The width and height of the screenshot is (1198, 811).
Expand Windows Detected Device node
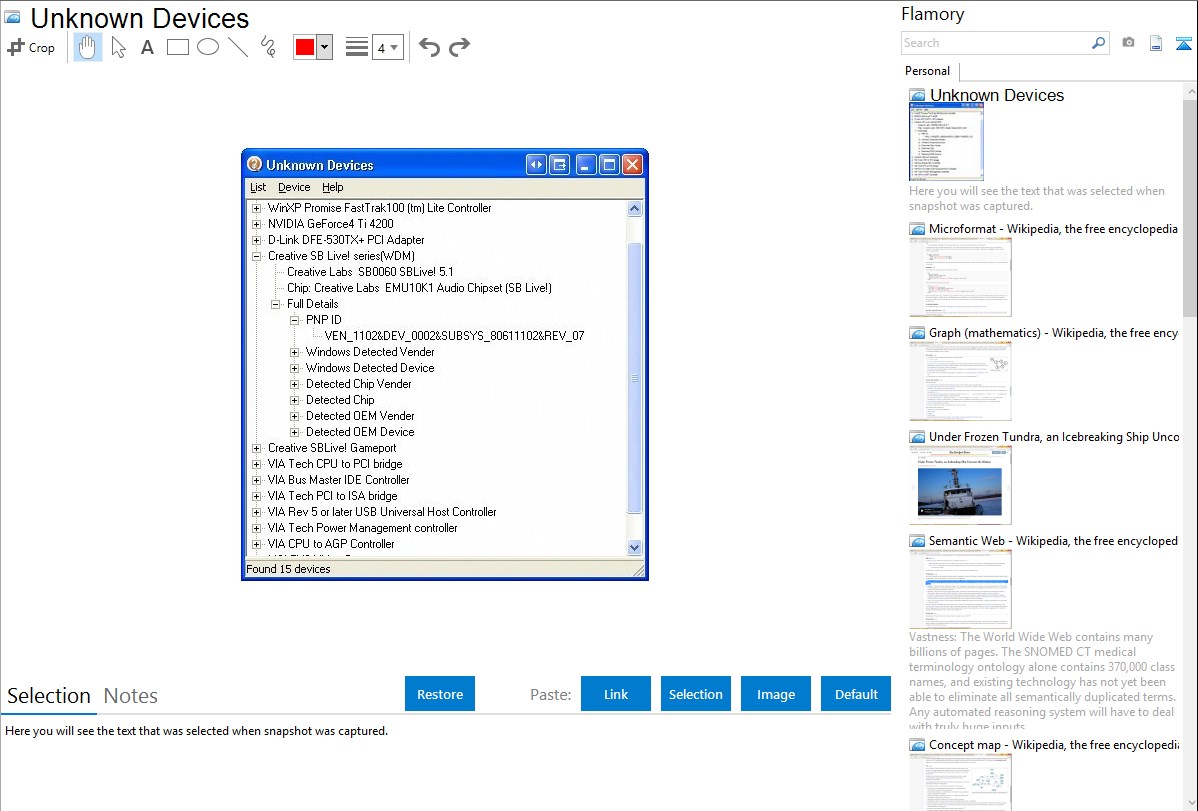click(x=295, y=368)
